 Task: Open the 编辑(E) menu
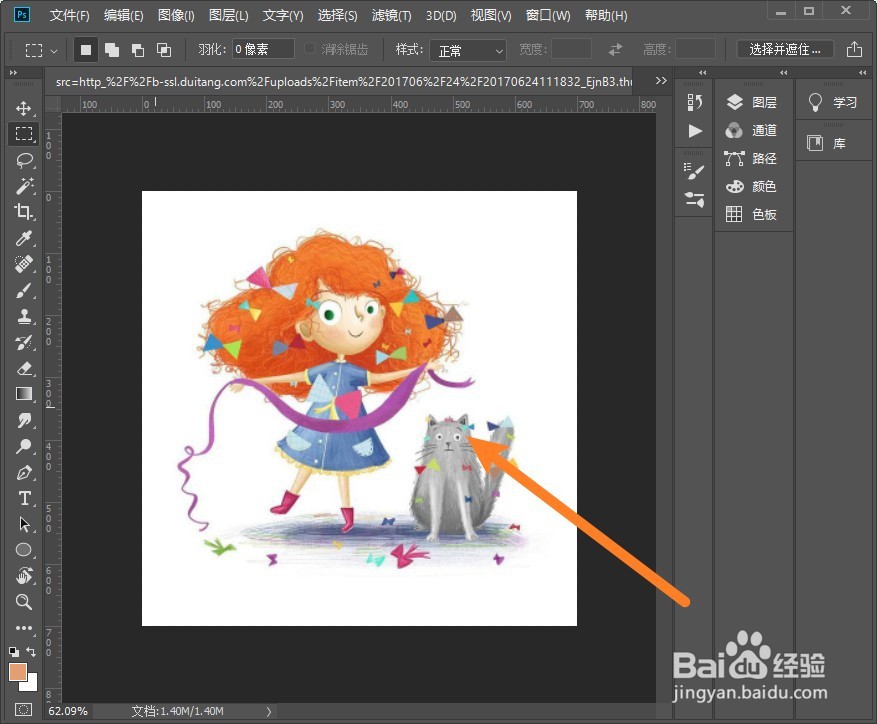(x=124, y=16)
